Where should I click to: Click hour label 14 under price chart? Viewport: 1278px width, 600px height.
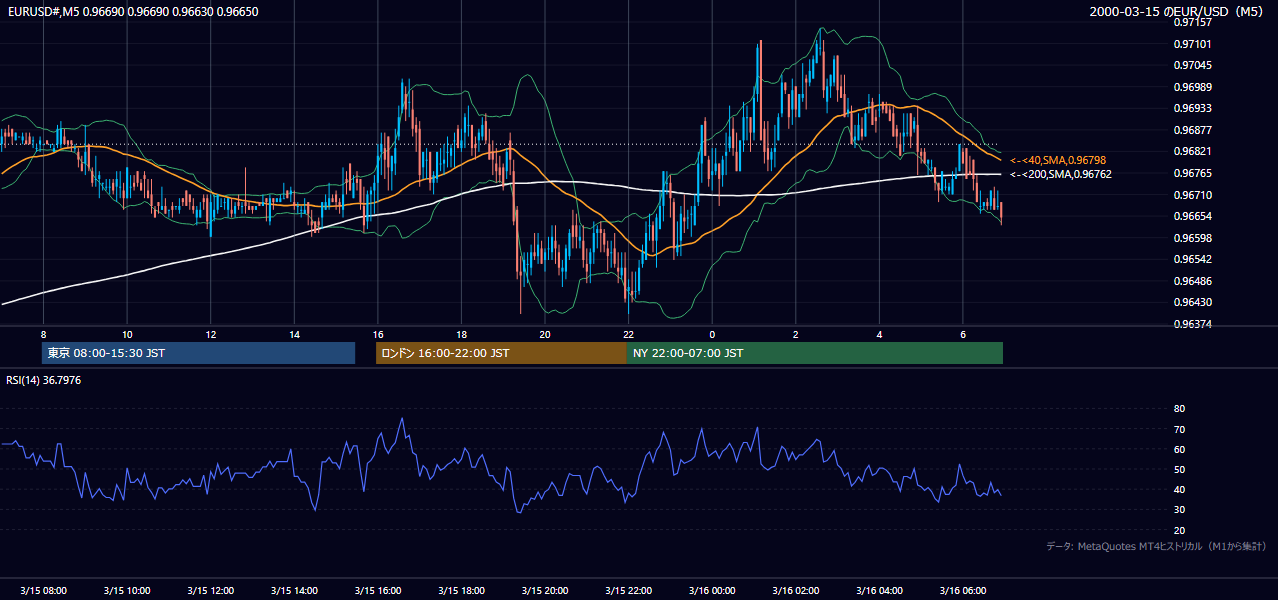[294, 334]
